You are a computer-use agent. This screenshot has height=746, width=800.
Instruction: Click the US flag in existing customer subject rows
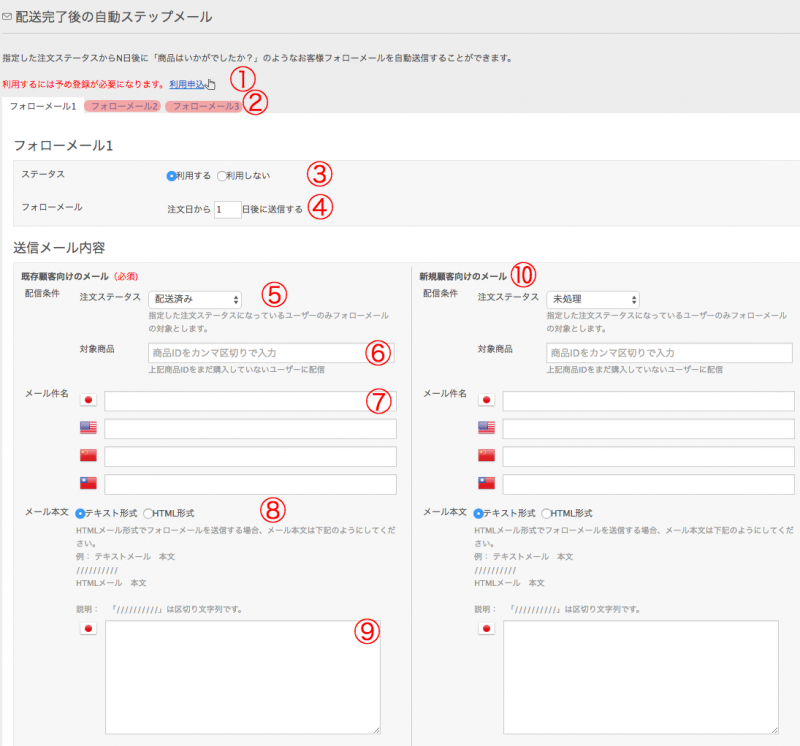point(88,429)
